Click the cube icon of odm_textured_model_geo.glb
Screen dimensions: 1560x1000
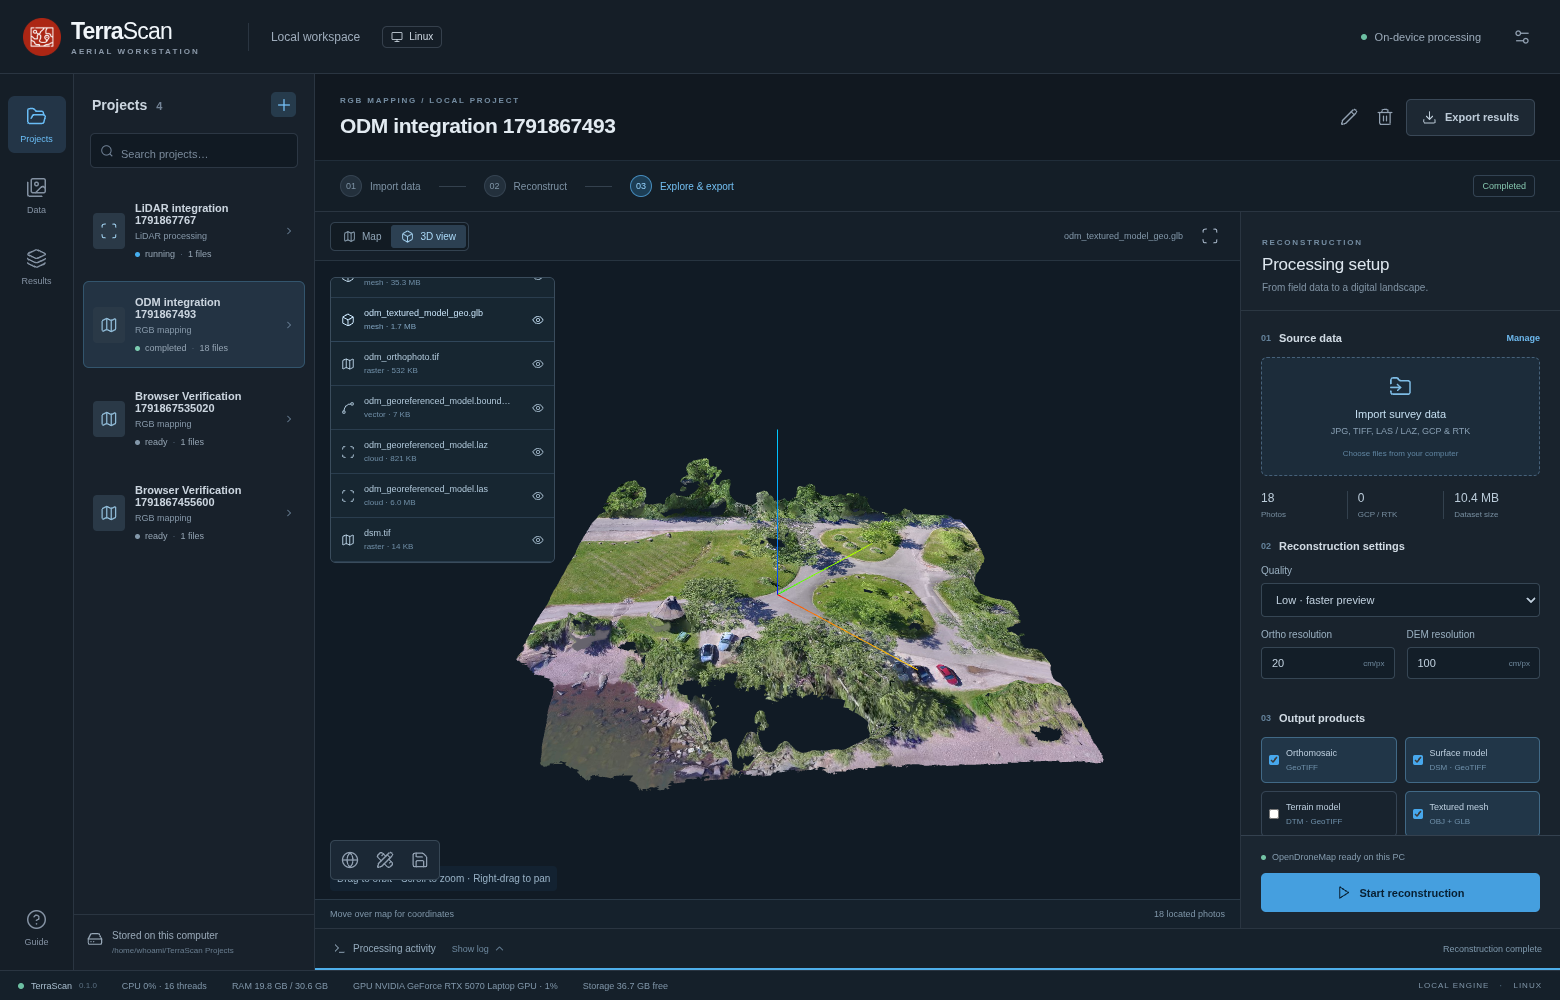coord(348,320)
